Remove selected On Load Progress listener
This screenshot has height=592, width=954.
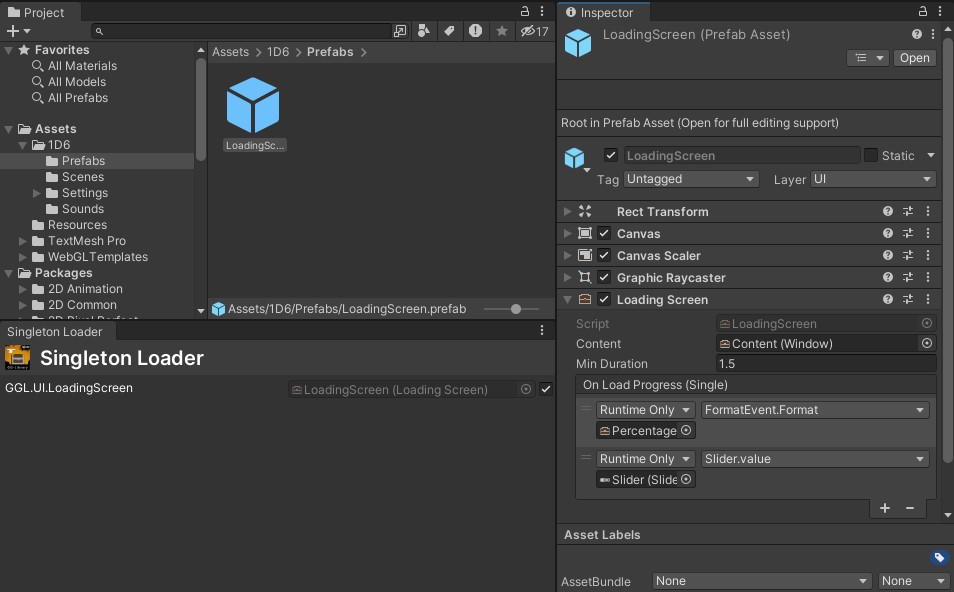[x=910, y=508]
